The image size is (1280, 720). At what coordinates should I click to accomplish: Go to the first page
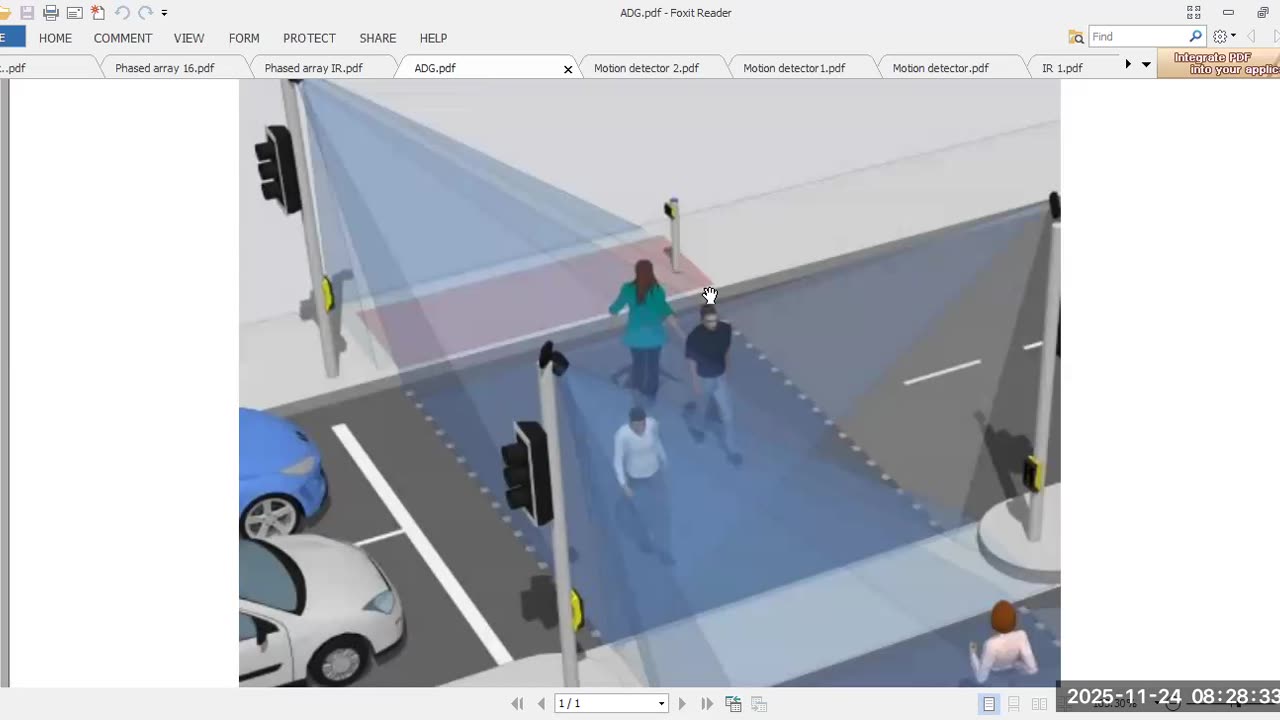tap(517, 704)
